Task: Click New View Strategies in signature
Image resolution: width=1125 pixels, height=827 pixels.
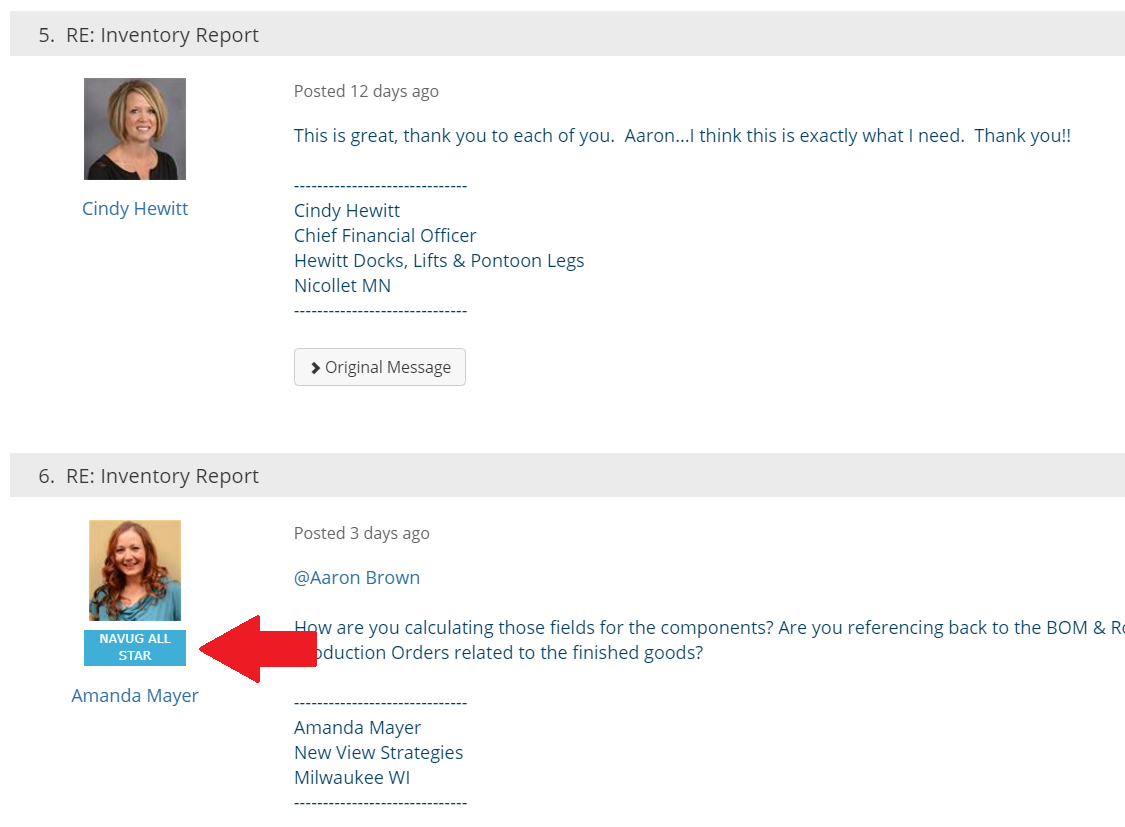Action: click(378, 753)
